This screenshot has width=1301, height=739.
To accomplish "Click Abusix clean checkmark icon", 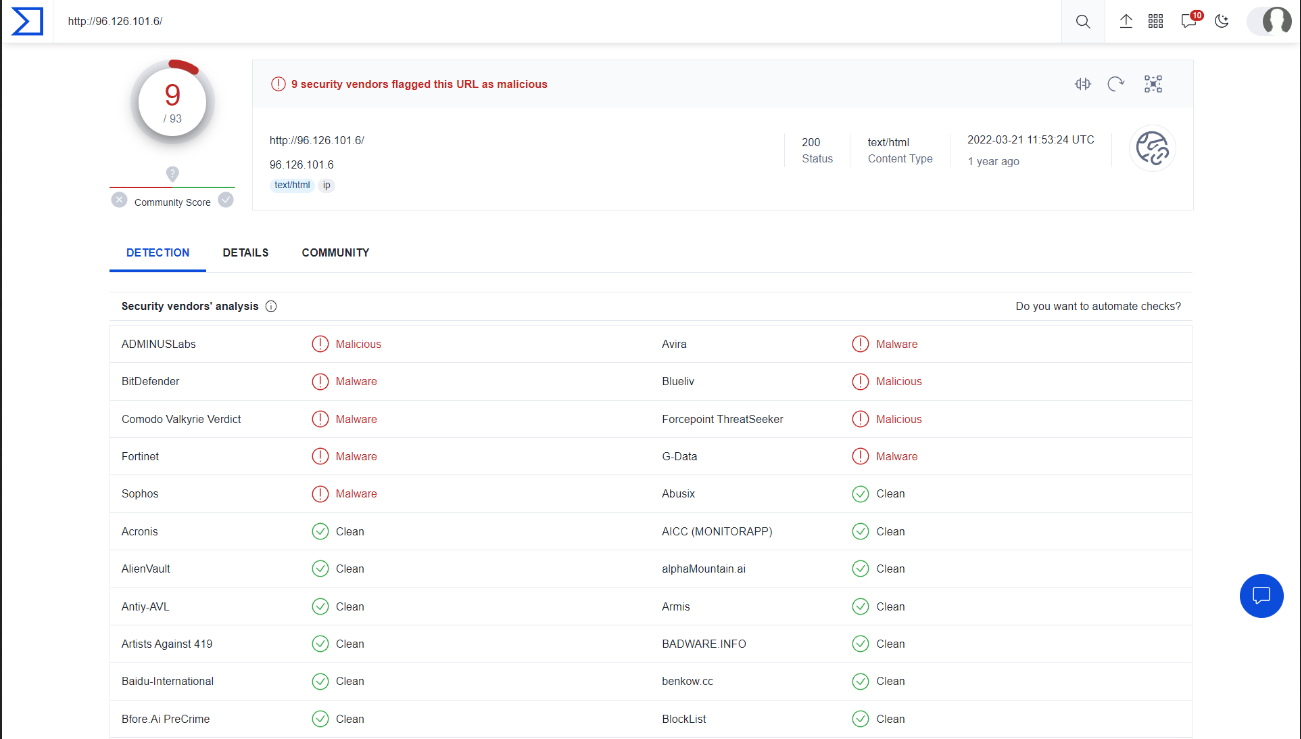I will click(x=860, y=494).
